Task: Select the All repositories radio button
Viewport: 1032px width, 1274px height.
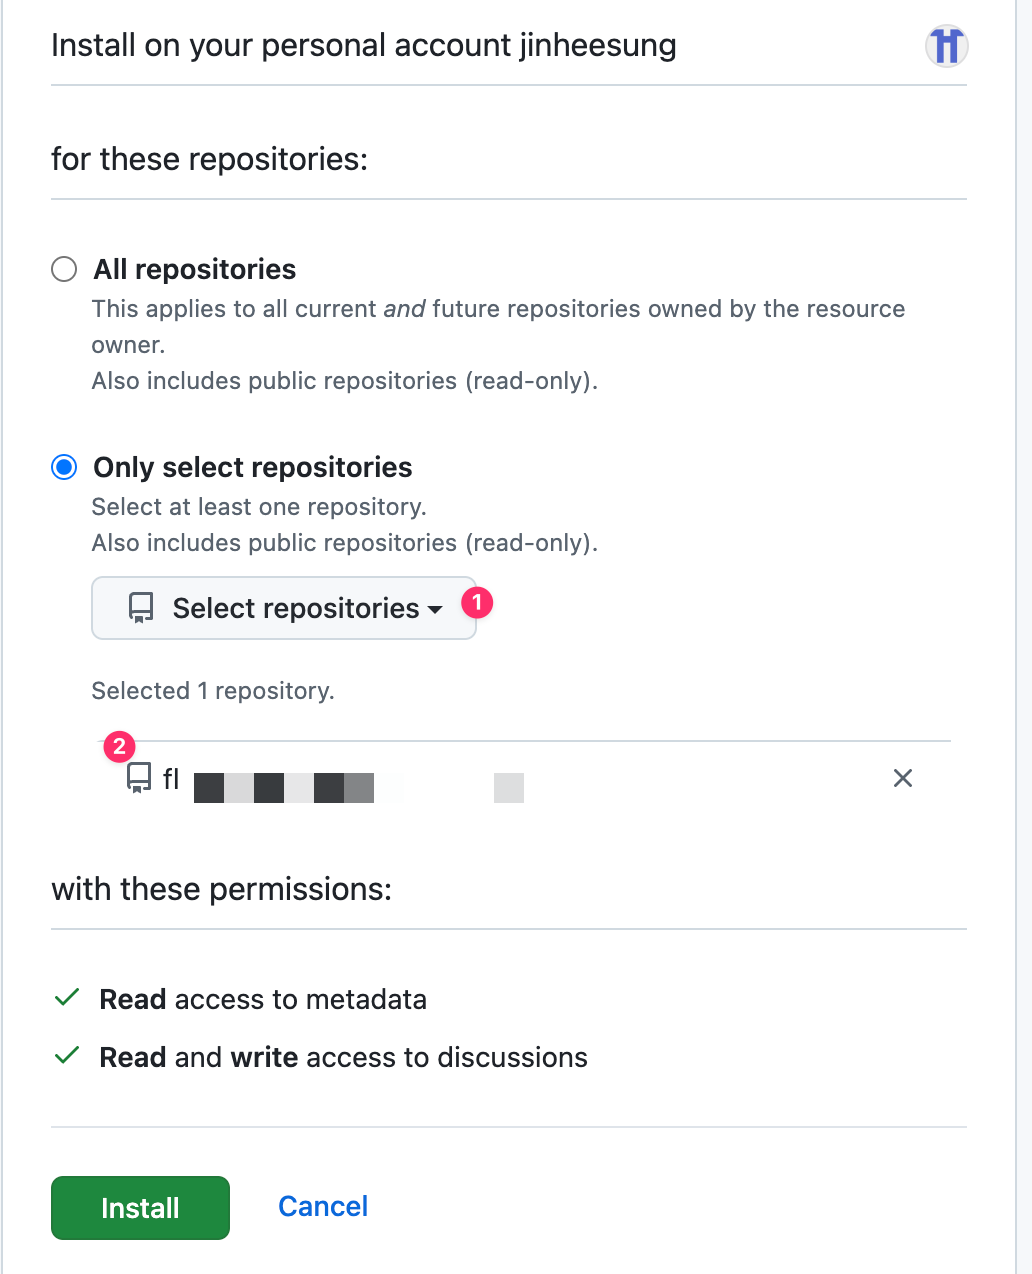Action: tap(64, 269)
